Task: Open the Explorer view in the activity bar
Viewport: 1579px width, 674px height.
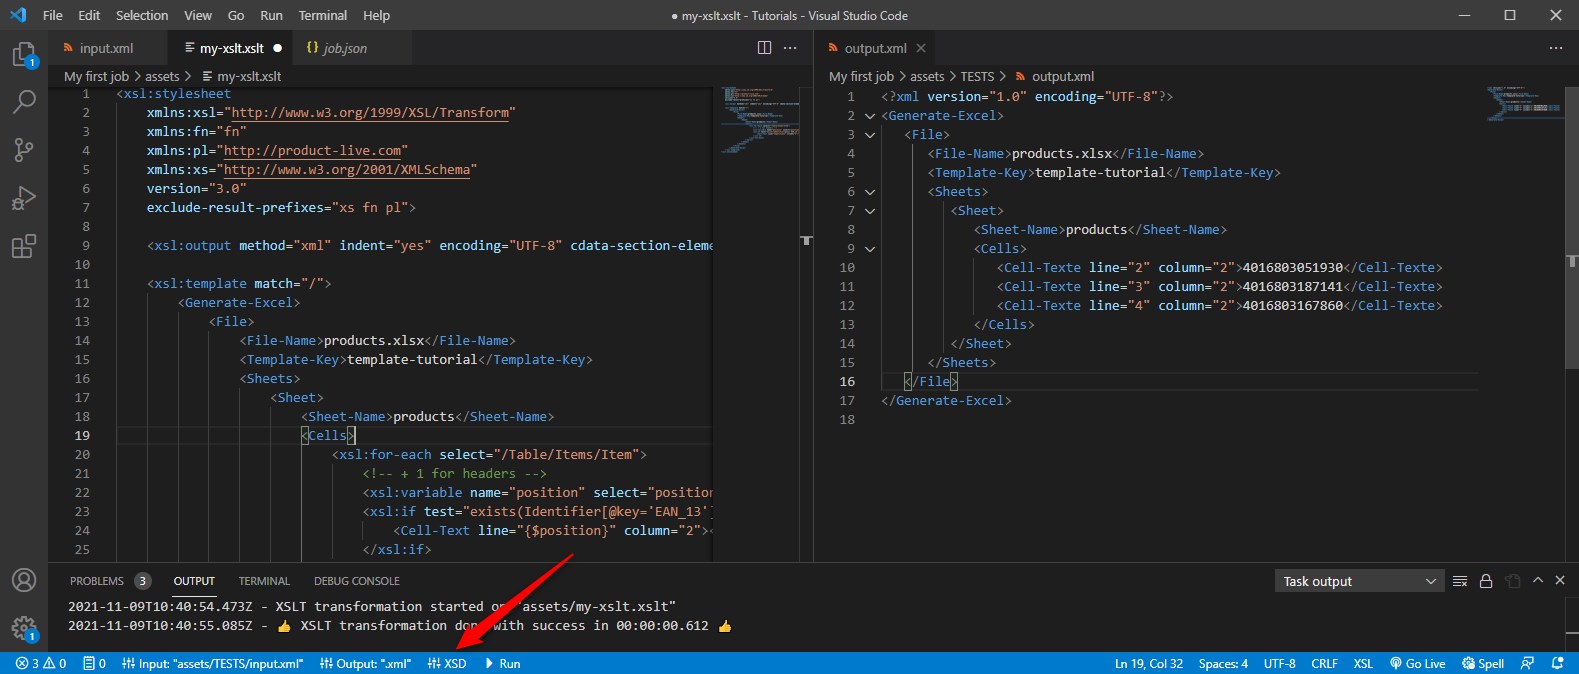Action: click(x=24, y=55)
